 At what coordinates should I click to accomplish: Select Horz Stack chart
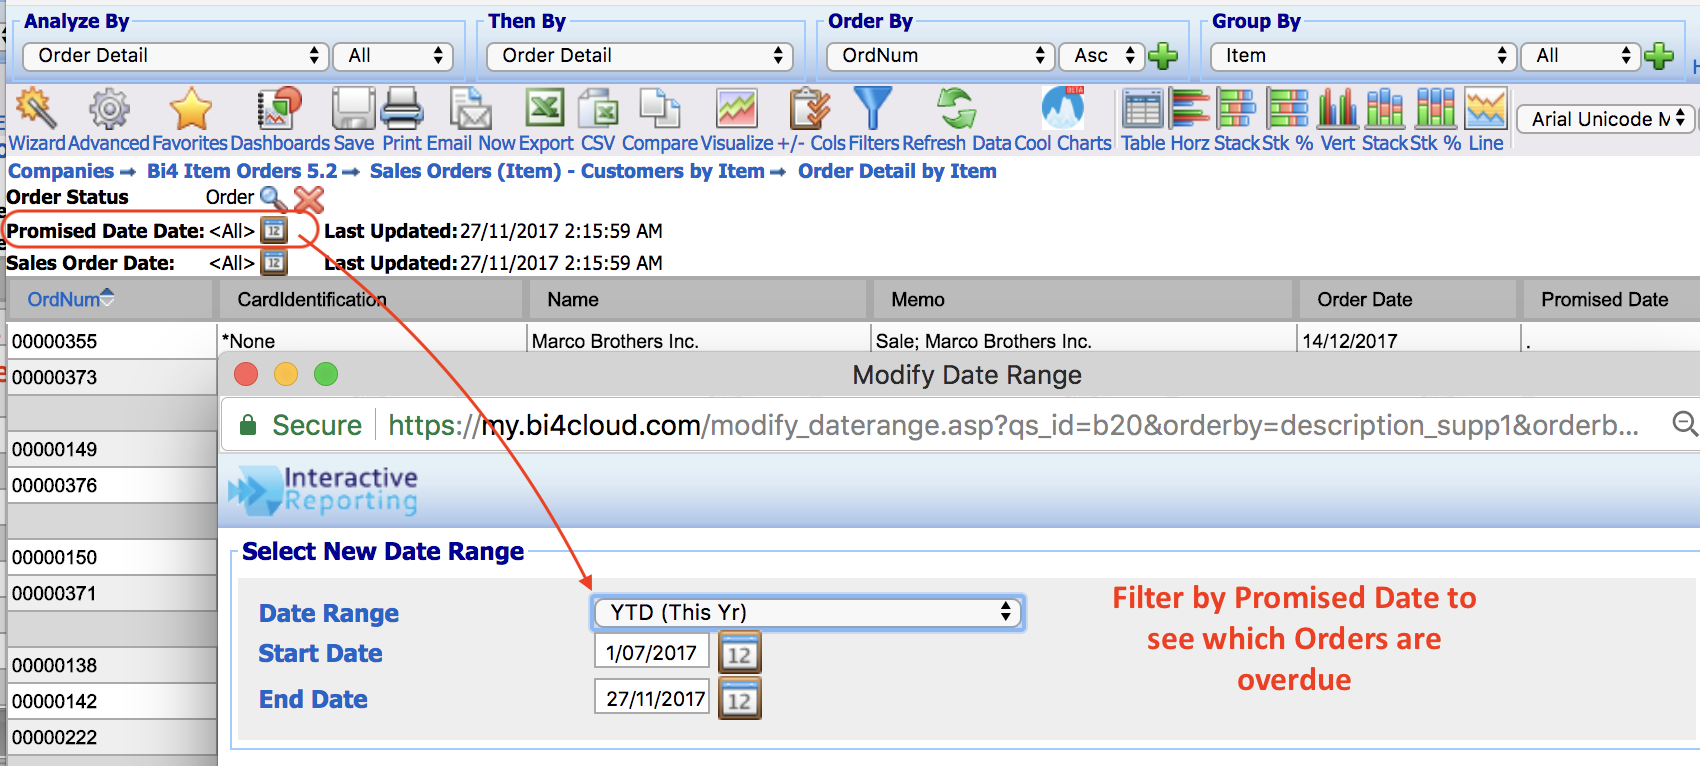tap(1236, 108)
